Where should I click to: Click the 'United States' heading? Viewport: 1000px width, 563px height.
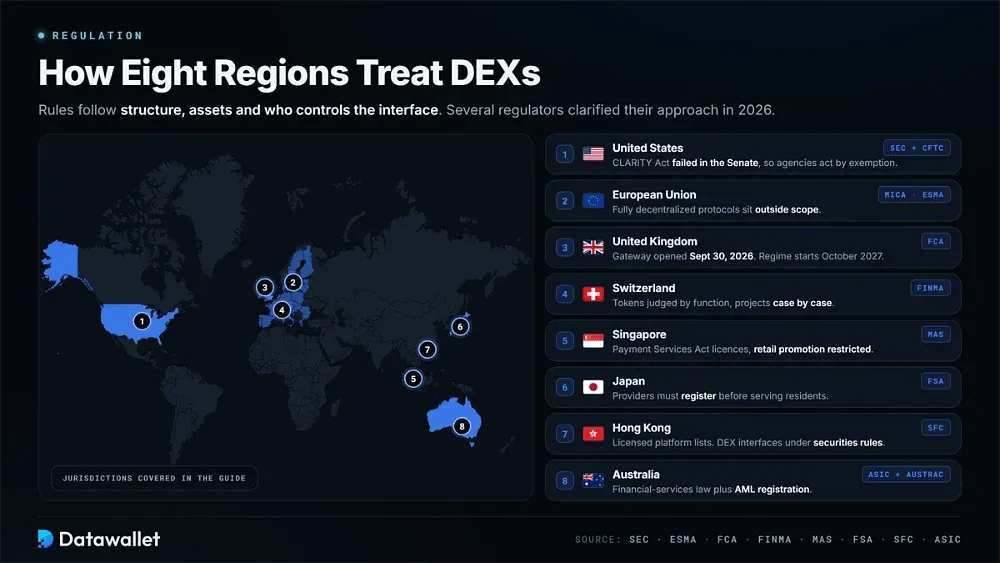647,148
